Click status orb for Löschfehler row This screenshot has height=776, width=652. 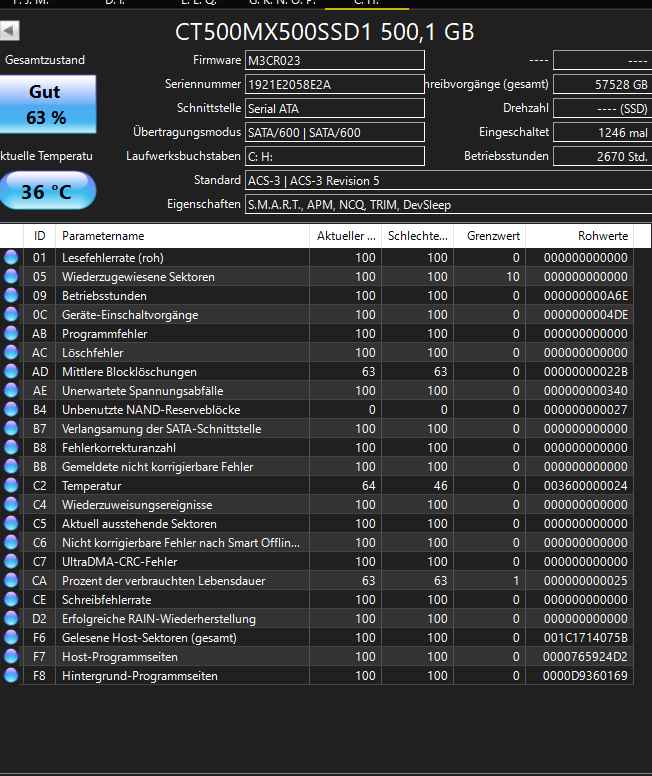pyautogui.click(x=11, y=352)
